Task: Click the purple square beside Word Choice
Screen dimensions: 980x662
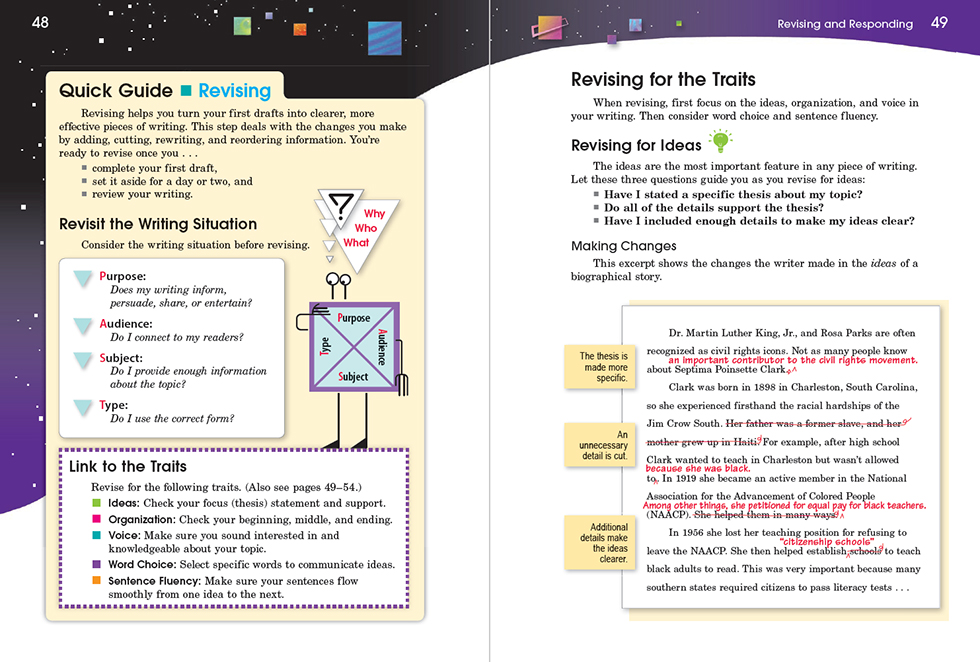Action: pos(97,564)
